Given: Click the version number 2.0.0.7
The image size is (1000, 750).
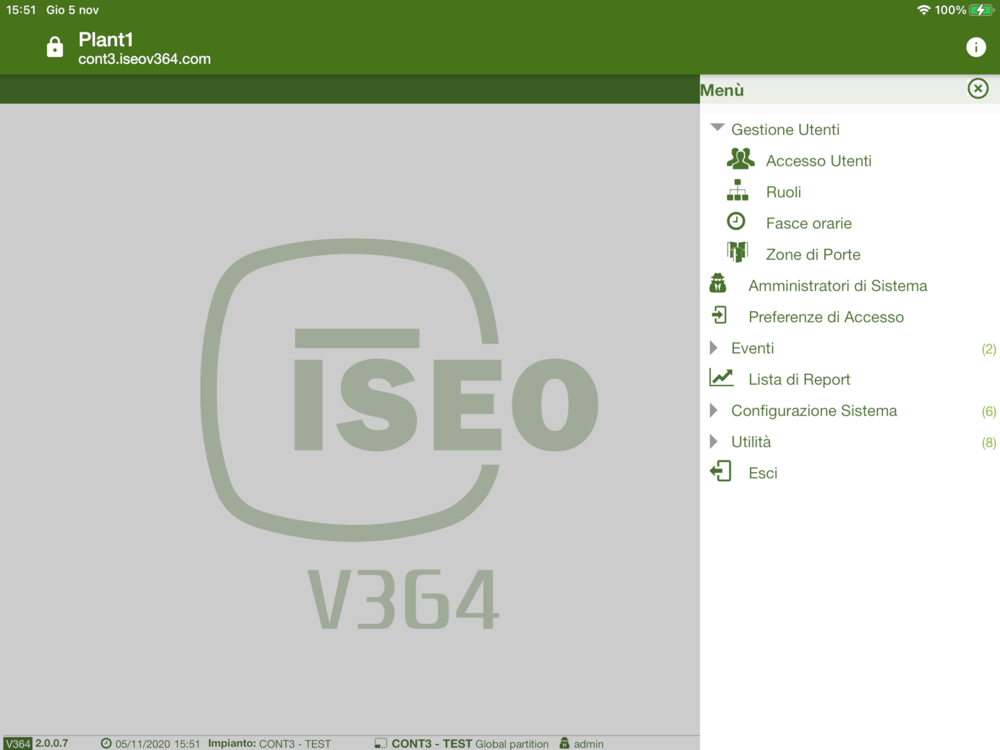Looking at the screenshot, I should (52, 744).
